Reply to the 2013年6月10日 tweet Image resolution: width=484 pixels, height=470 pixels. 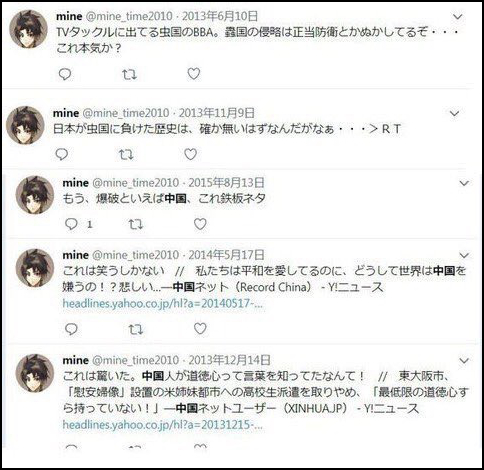click(65, 74)
